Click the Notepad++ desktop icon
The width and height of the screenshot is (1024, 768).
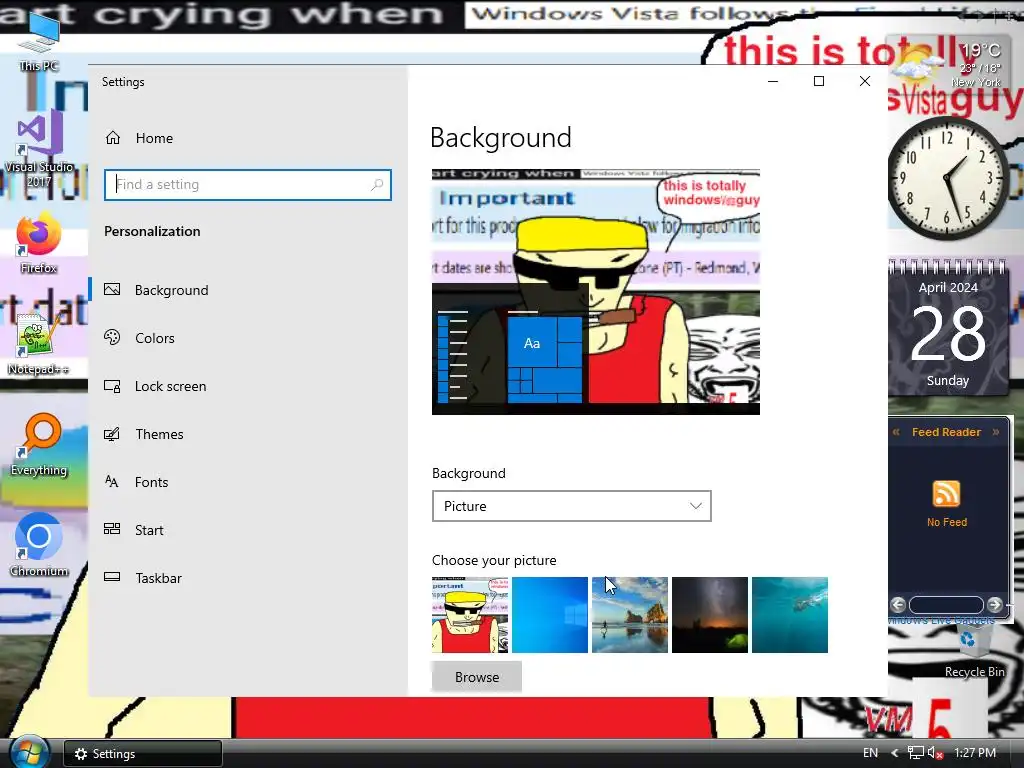(x=39, y=344)
